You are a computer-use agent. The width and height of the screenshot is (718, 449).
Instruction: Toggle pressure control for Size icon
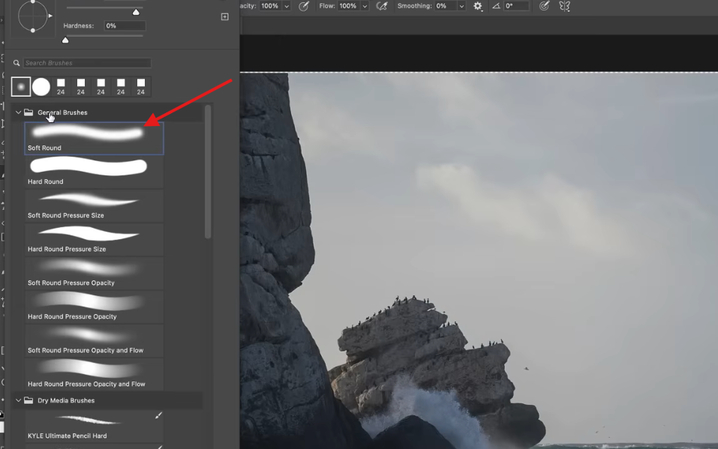(544, 6)
